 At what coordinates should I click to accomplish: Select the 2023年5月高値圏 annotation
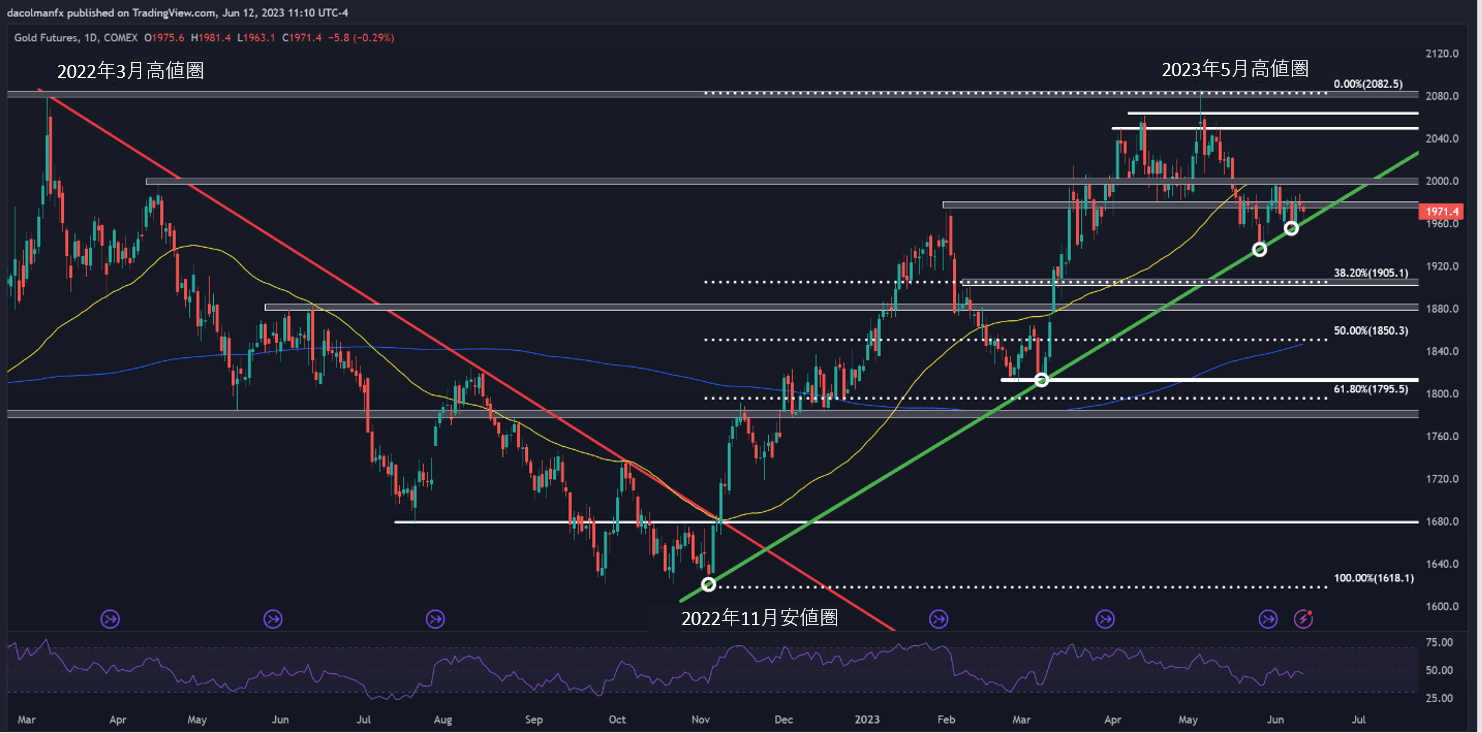[x=1235, y=69]
